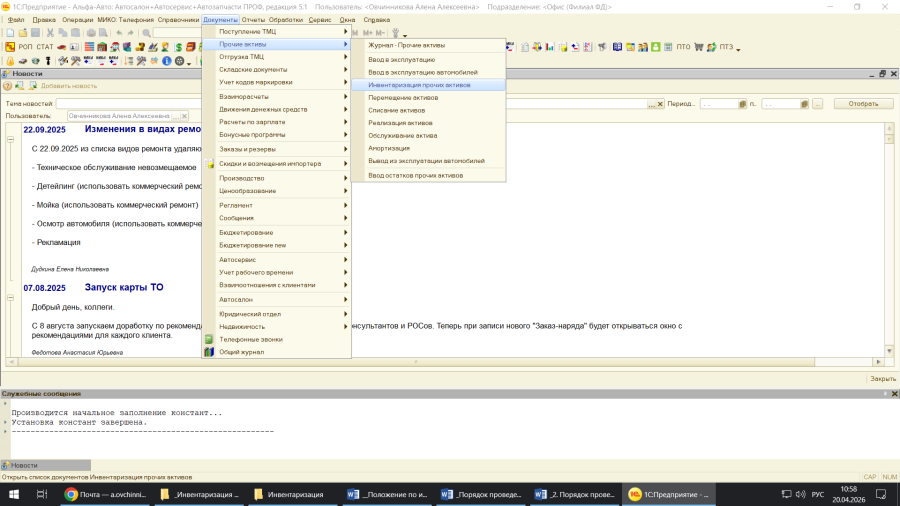Viewport: 900px width, 506px height.
Task: Click the car wheel toolbar icon
Action: pos(180,61)
